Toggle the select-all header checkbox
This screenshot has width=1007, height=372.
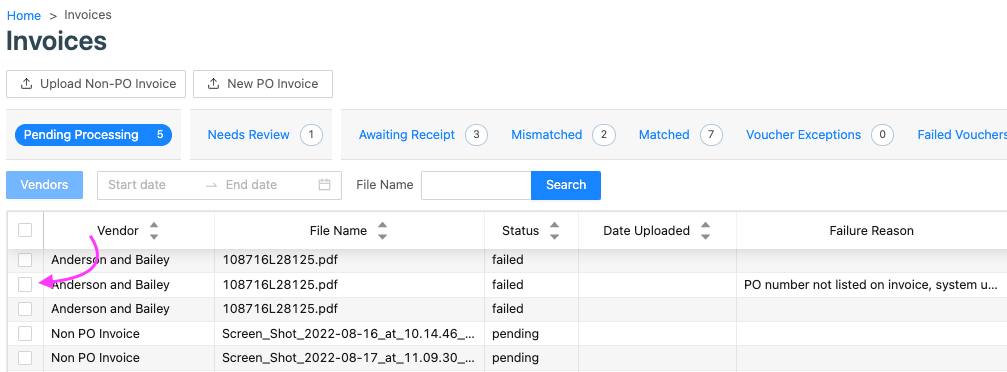coord(25,230)
